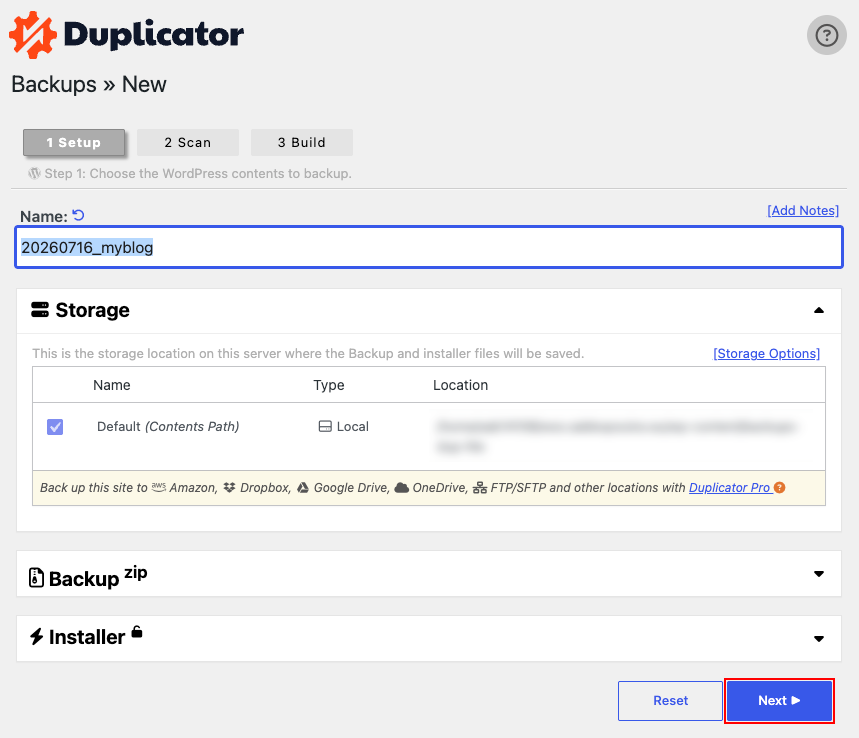Image resolution: width=859 pixels, height=738 pixels.
Task: Follow the Duplicator Pro link
Action: (730, 488)
